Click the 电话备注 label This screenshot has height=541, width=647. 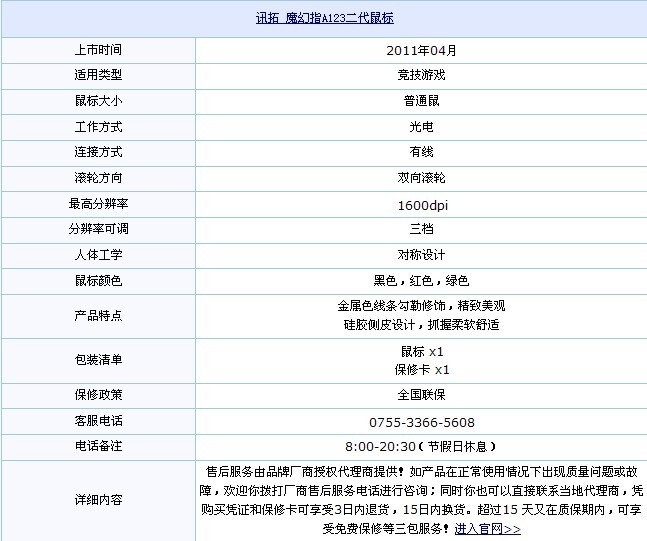pyautogui.click(x=98, y=446)
